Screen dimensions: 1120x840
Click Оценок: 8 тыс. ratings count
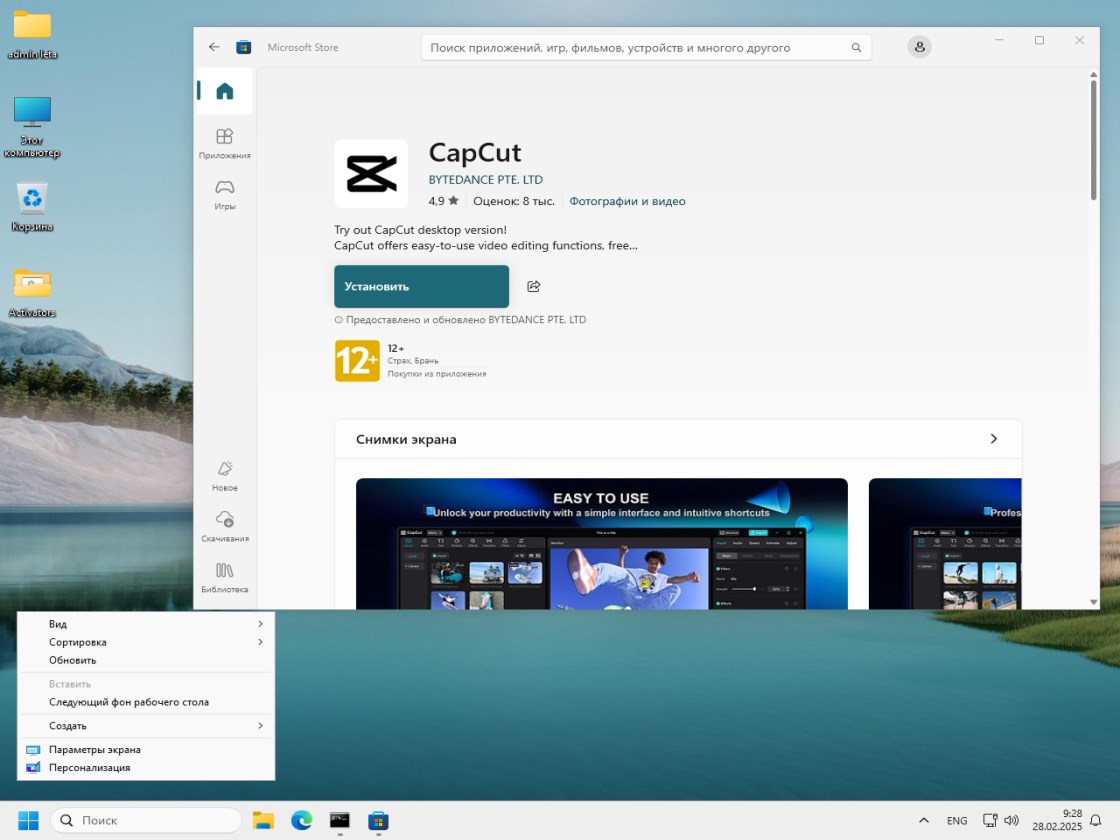(514, 201)
